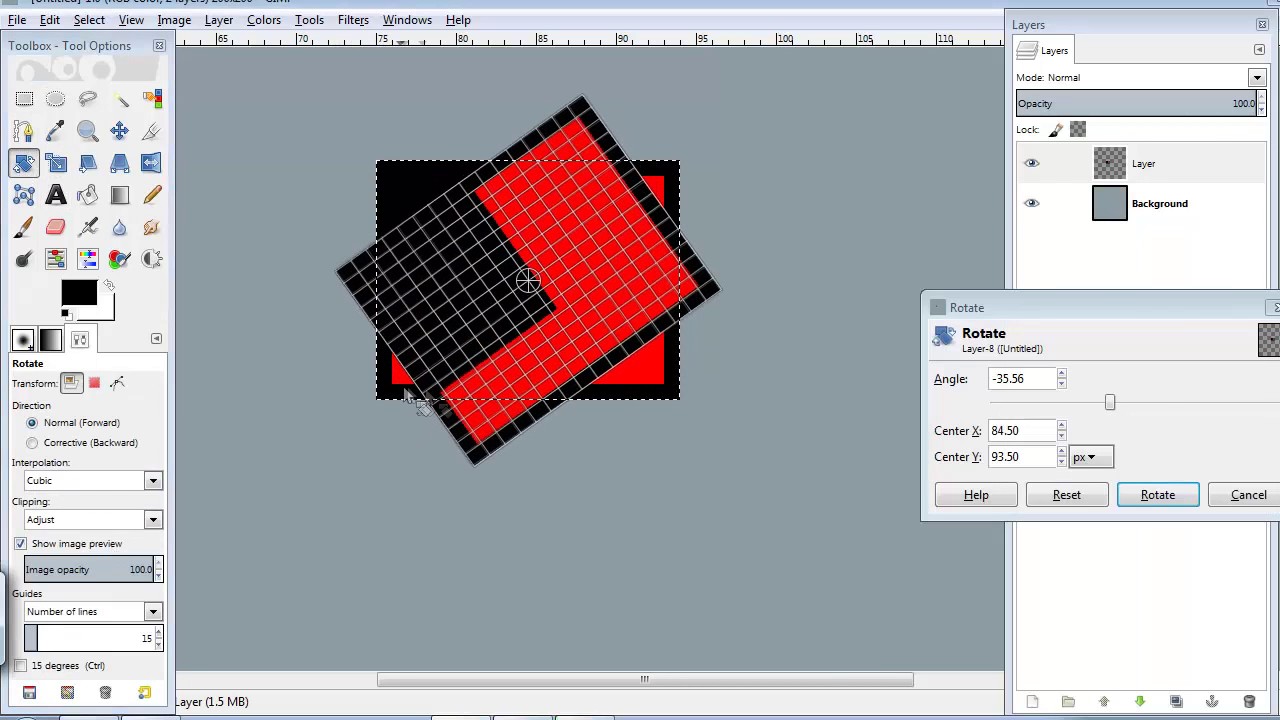Switch to the toolbox's gradient tab
The width and height of the screenshot is (1280, 720).
point(51,340)
